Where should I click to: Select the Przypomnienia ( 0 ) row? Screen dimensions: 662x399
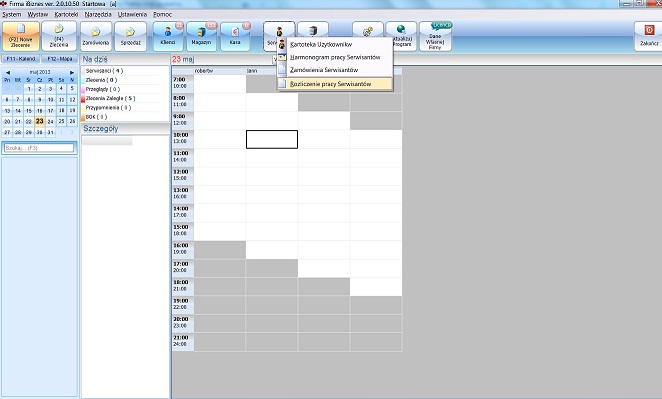tap(121, 108)
